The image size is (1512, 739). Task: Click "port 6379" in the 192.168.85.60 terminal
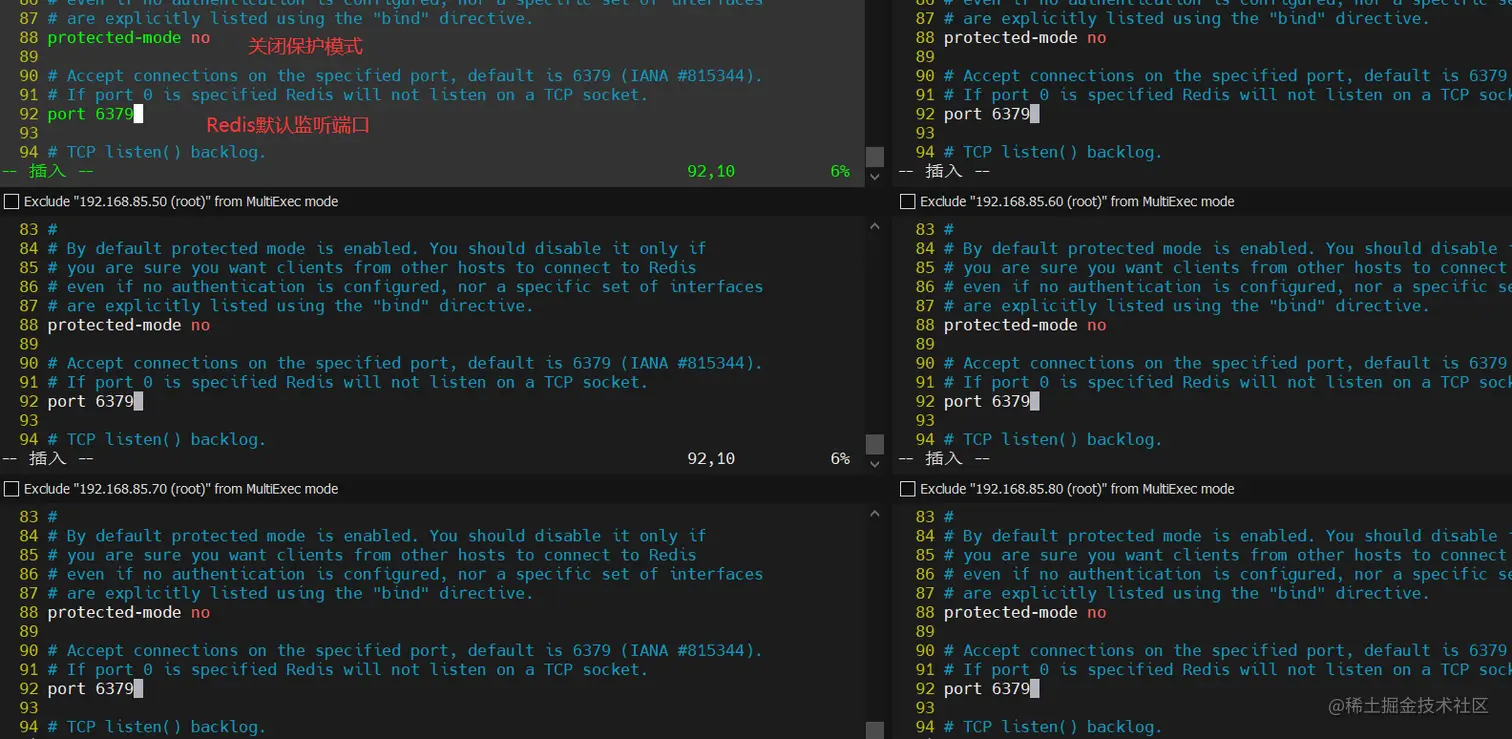point(986,401)
